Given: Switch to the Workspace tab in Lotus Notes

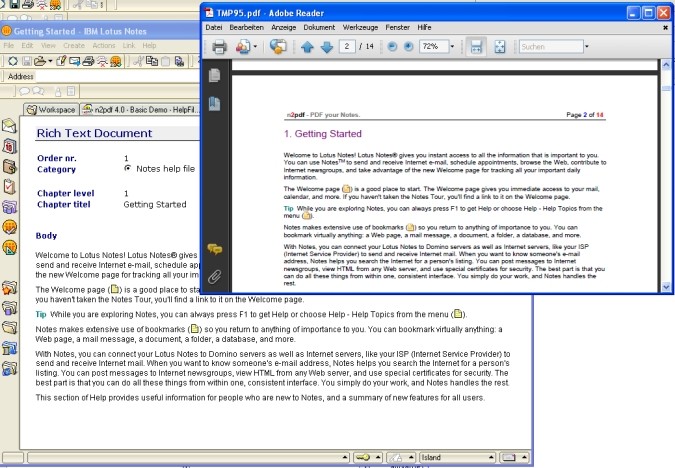Looking at the screenshot, I should click(x=51, y=110).
